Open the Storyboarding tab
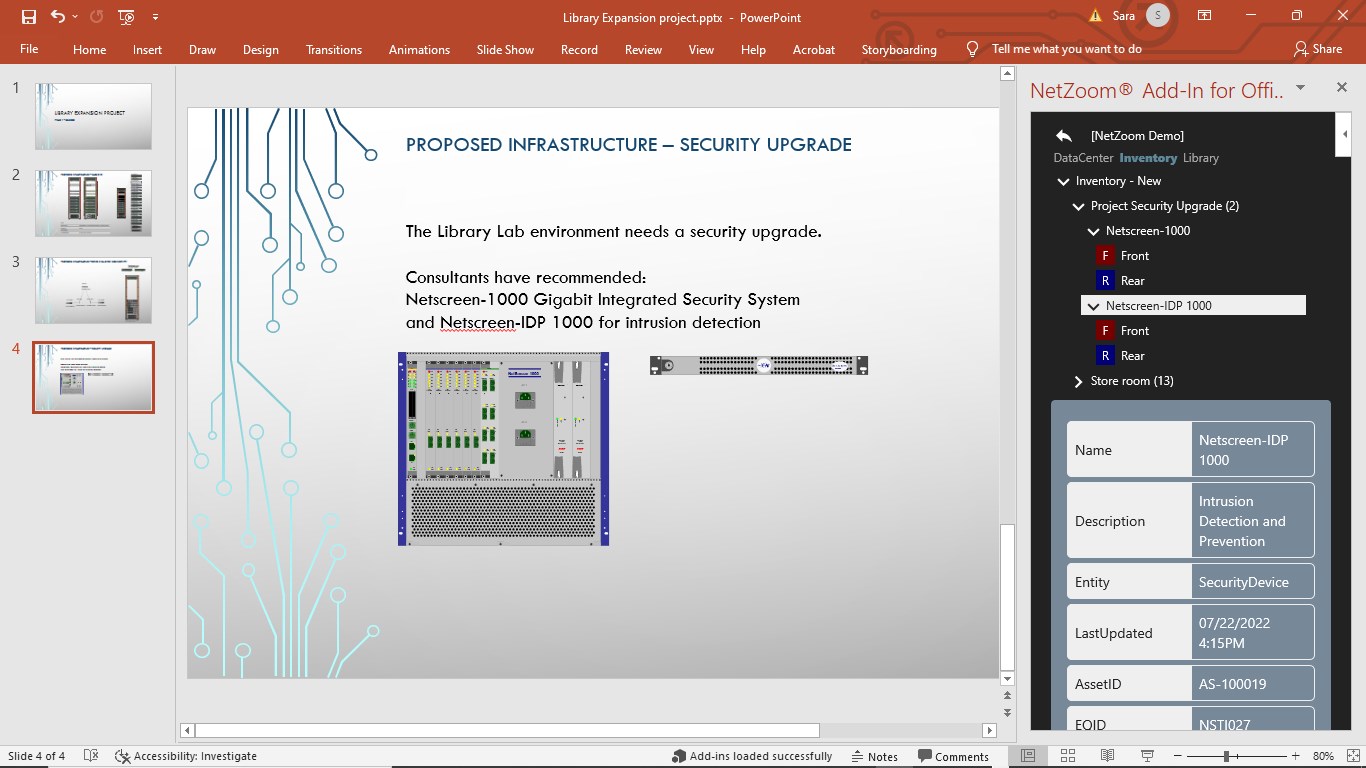 tap(899, 49)
